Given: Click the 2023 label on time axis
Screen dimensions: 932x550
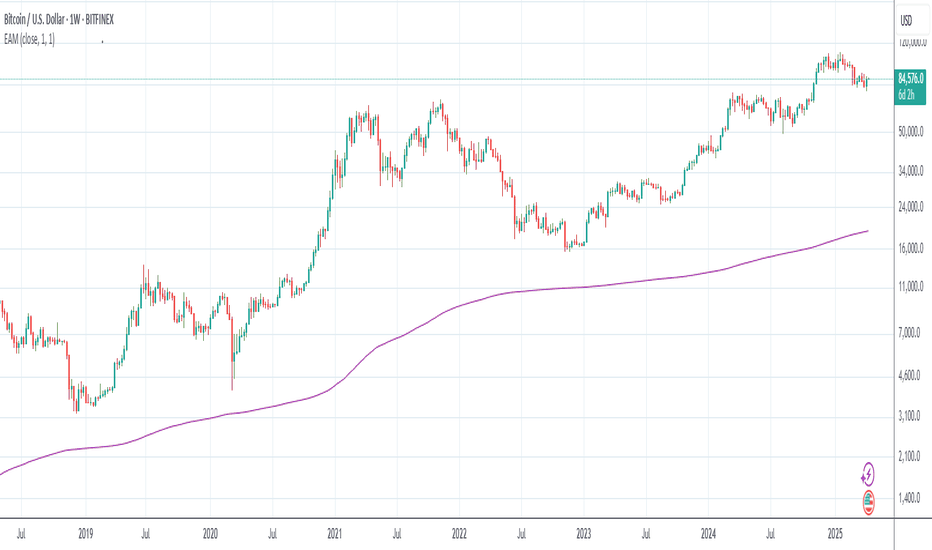Looking at the screenshot, I should tap(584, 534).
